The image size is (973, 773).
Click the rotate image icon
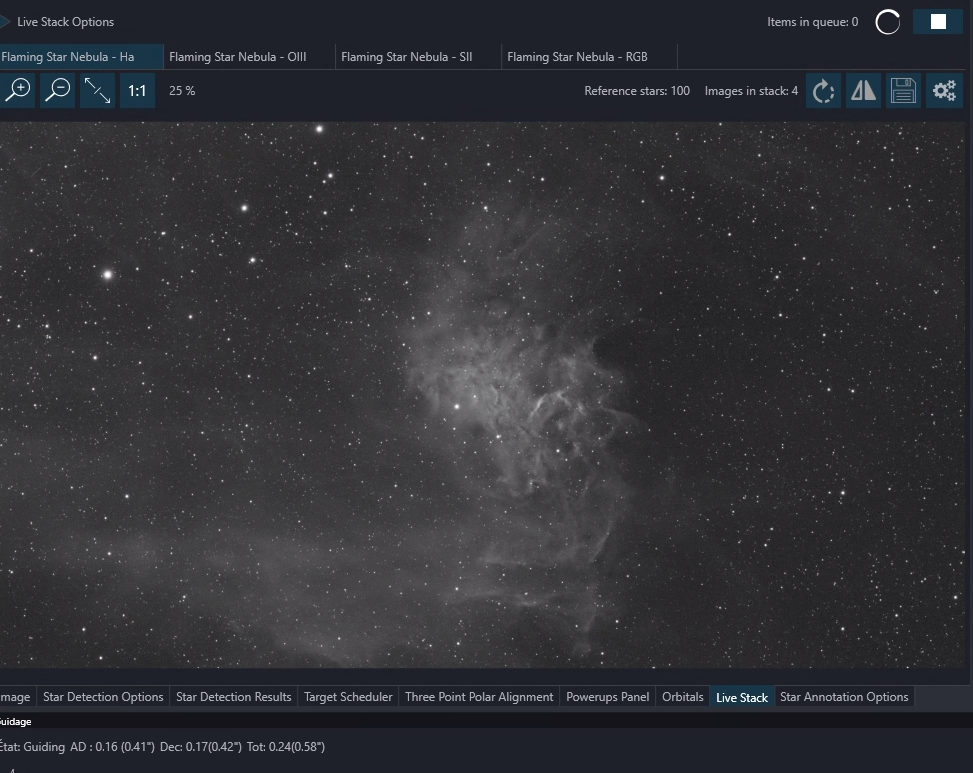823,91
